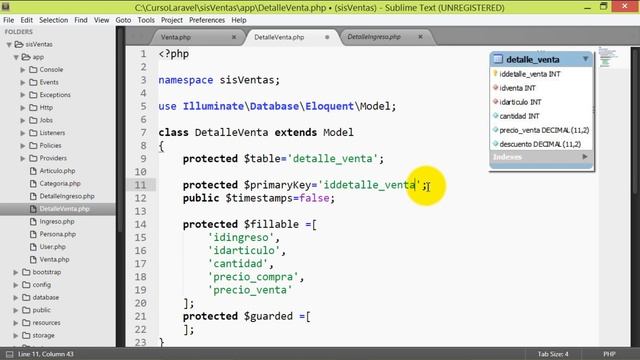Click the Persona.php file icon

pyautogui.click(x=33, y=234)
